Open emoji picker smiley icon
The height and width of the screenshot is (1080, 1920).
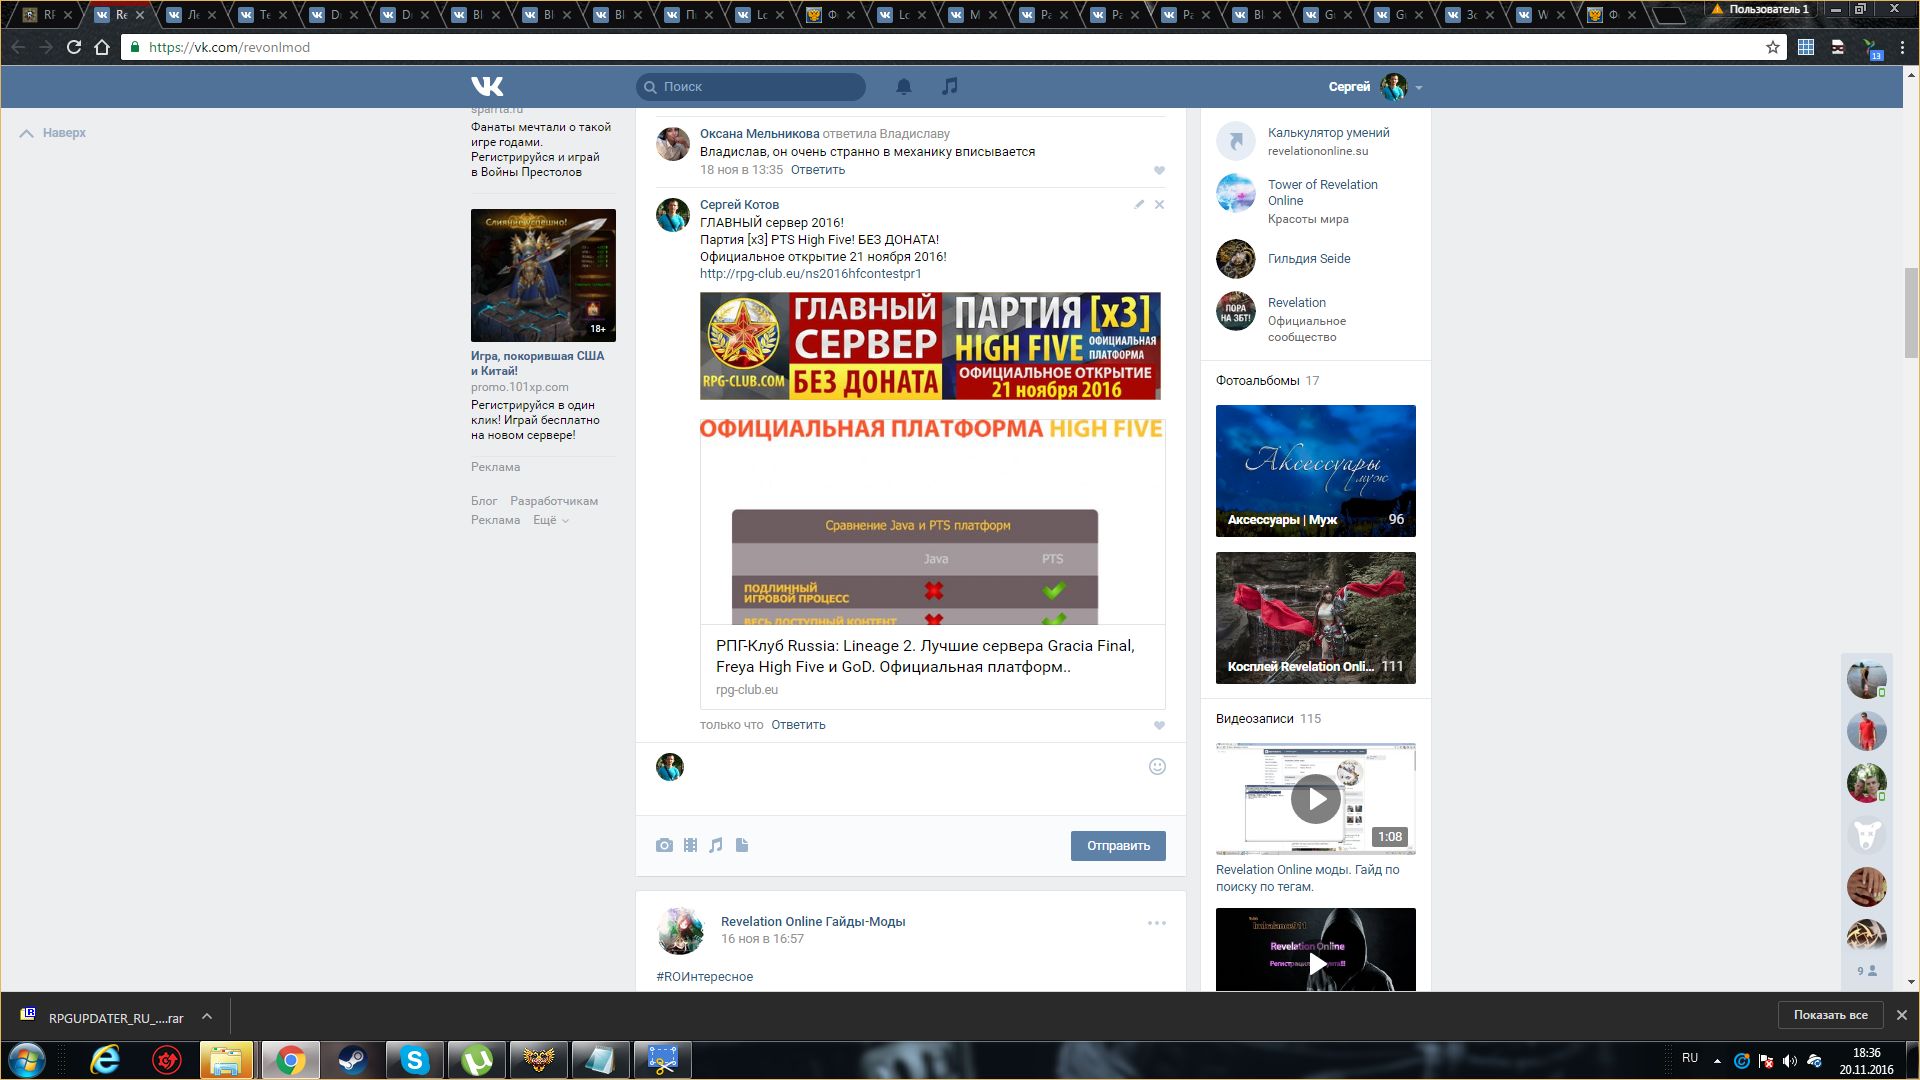(x=1157, y=767)
